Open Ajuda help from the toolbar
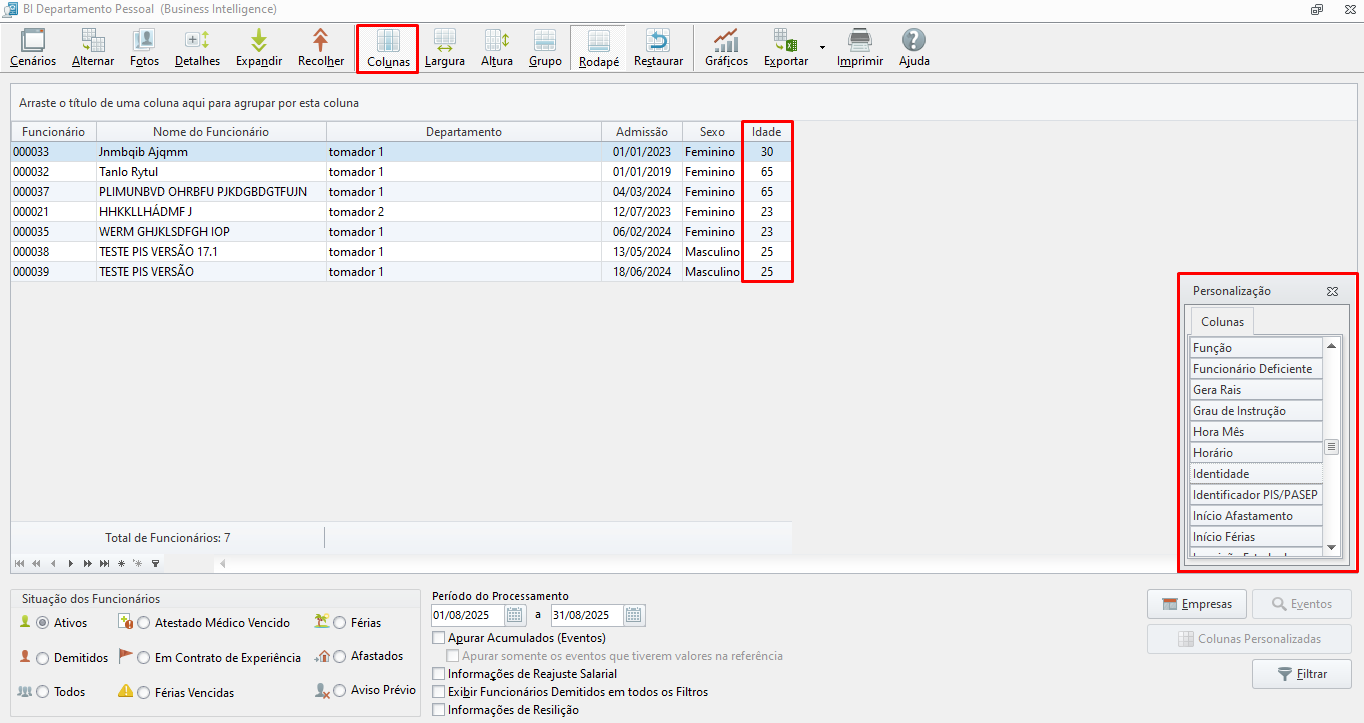This screenshot has width=1364, height=723. 914,48
